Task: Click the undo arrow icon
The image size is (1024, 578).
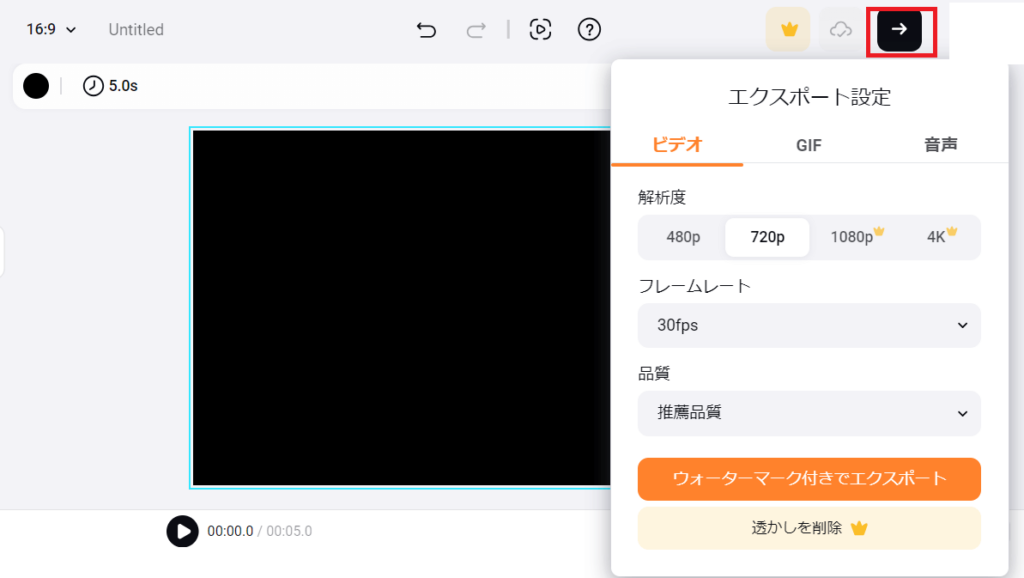Action: point(426,29)
